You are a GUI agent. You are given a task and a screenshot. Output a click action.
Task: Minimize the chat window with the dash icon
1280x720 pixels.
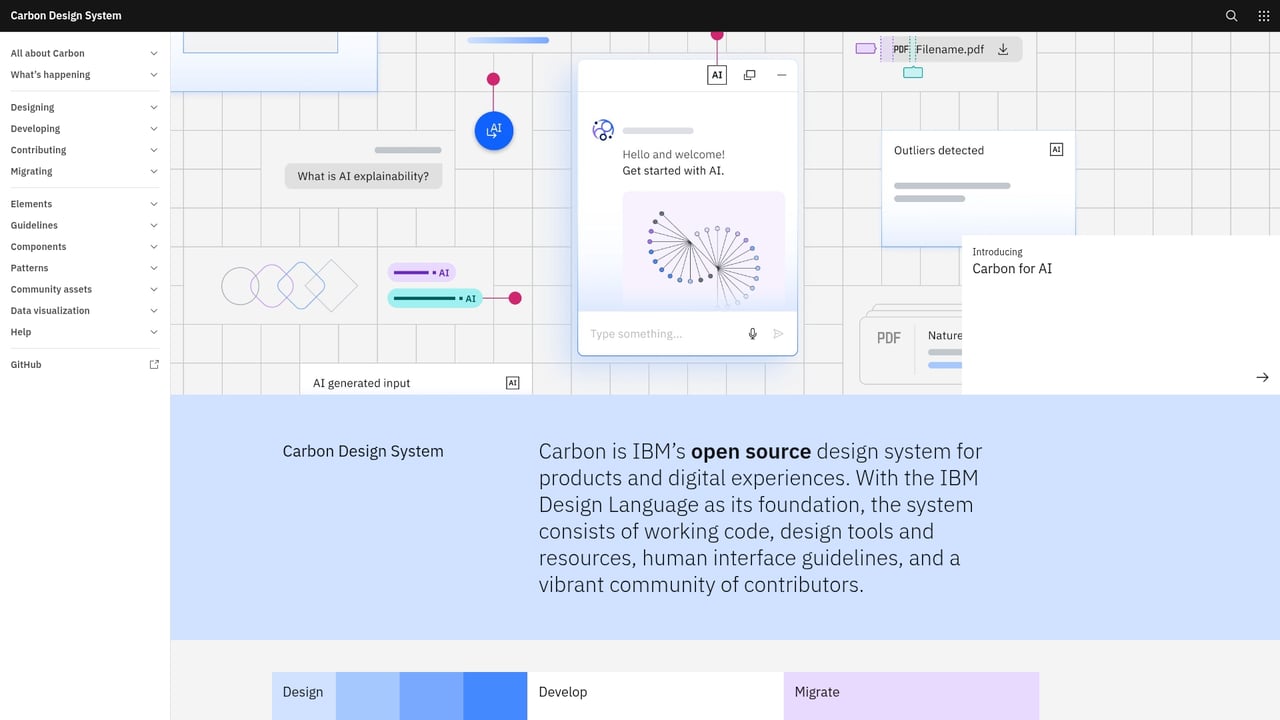click(781, 74)
